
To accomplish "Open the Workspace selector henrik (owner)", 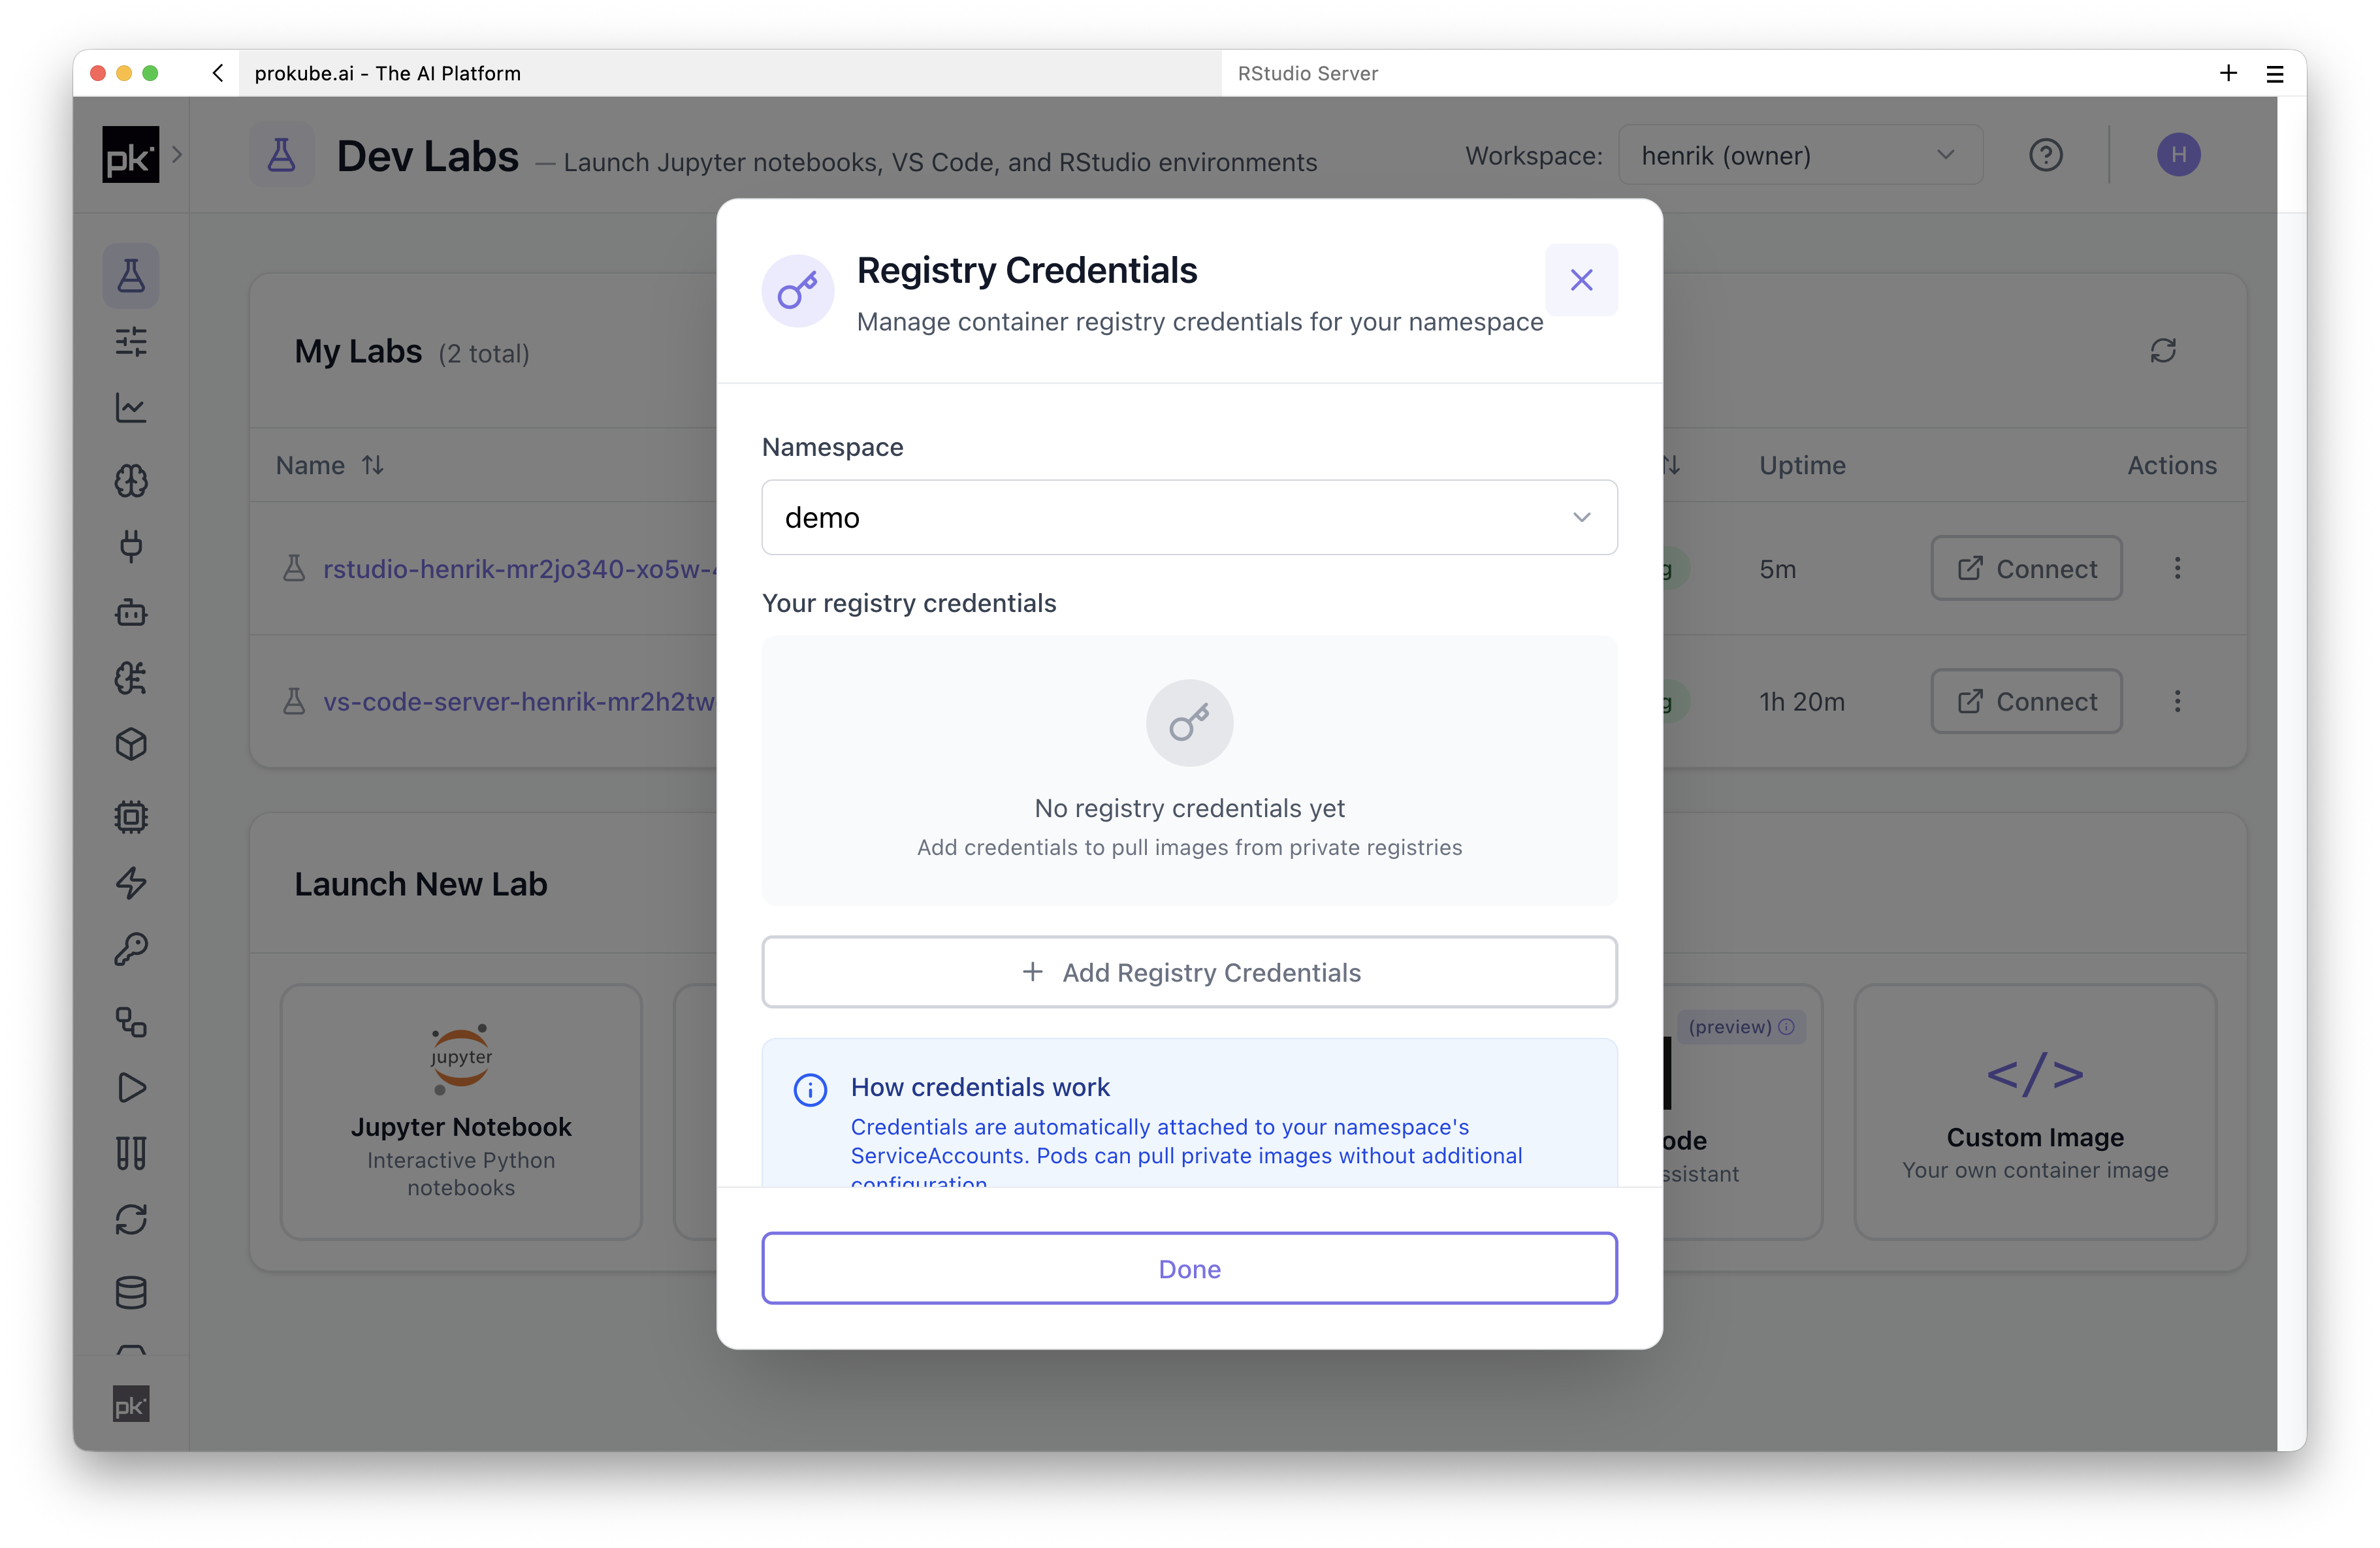I will pos(1800,155).
